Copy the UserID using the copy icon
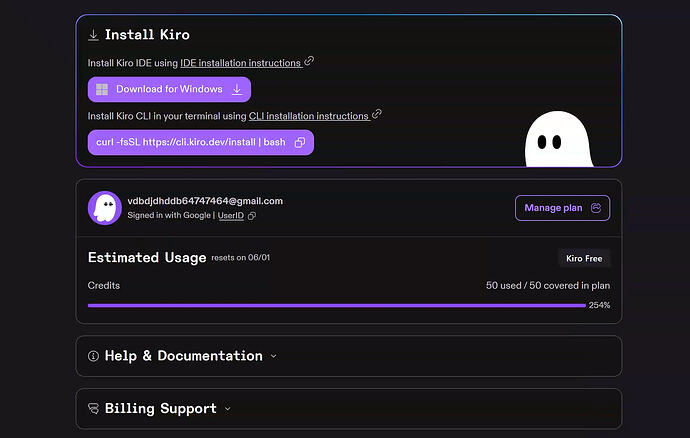 point(252,216)
